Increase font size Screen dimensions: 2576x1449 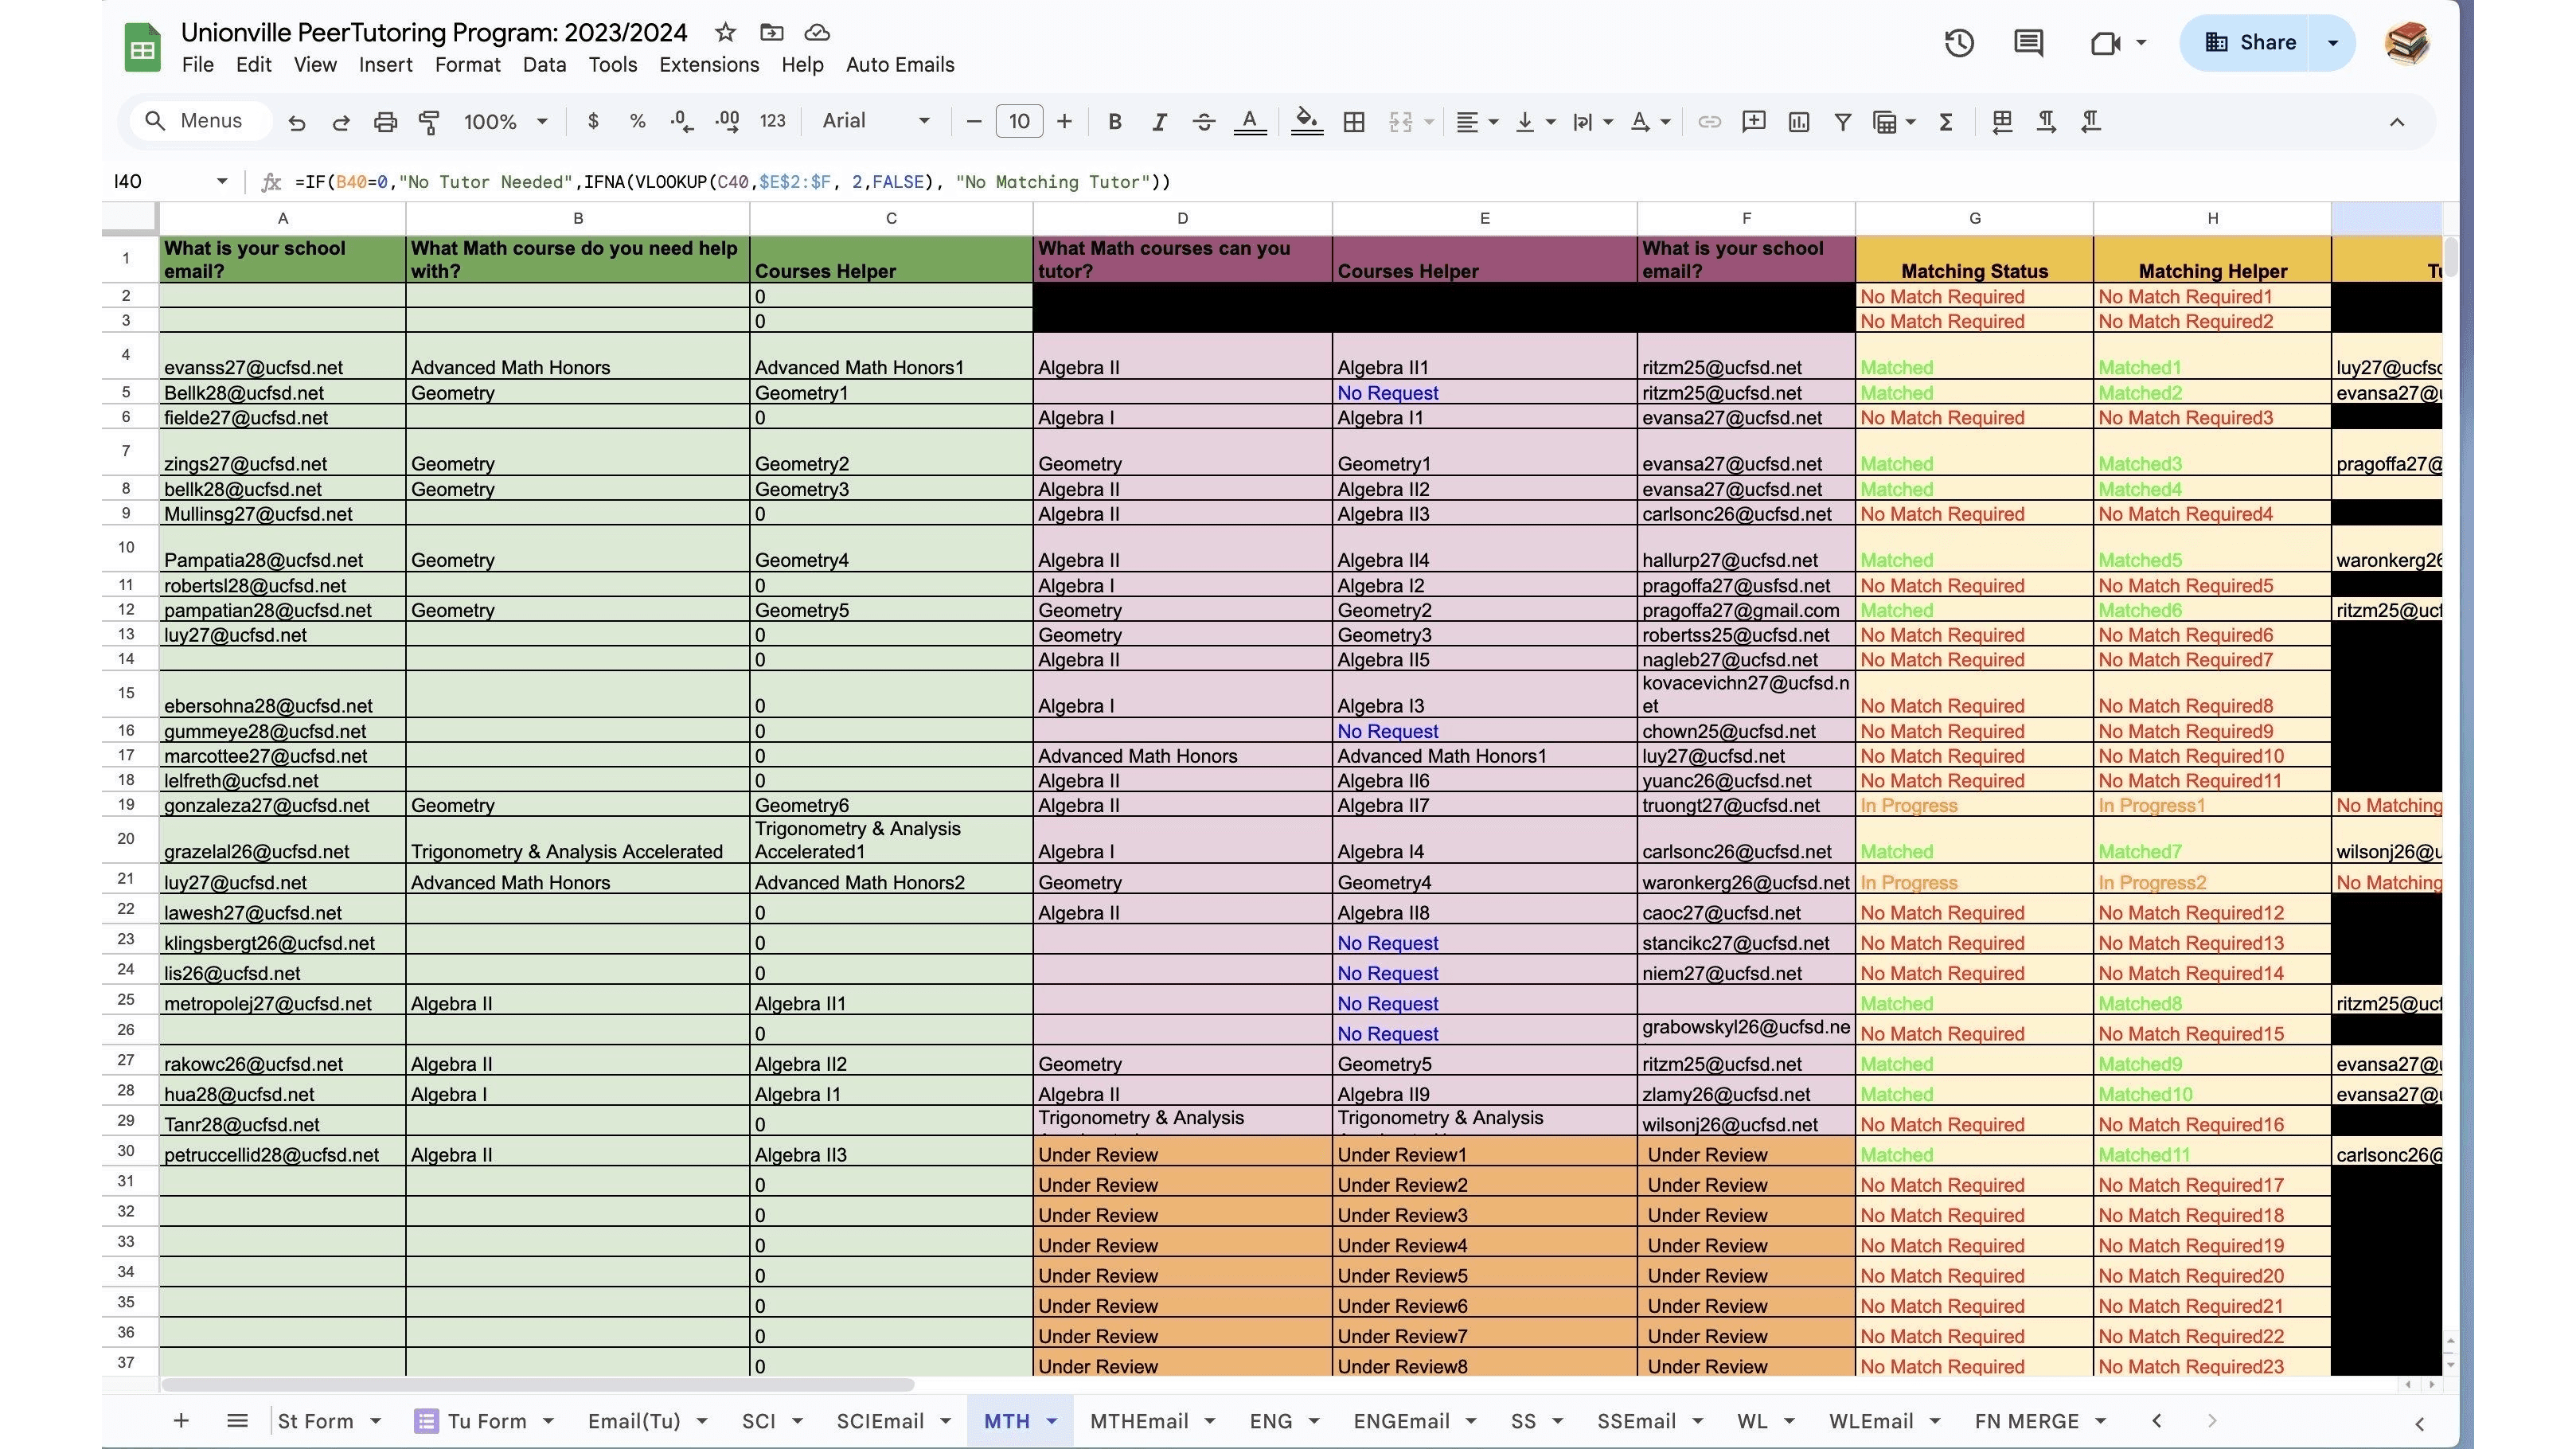click(1064, 121)
